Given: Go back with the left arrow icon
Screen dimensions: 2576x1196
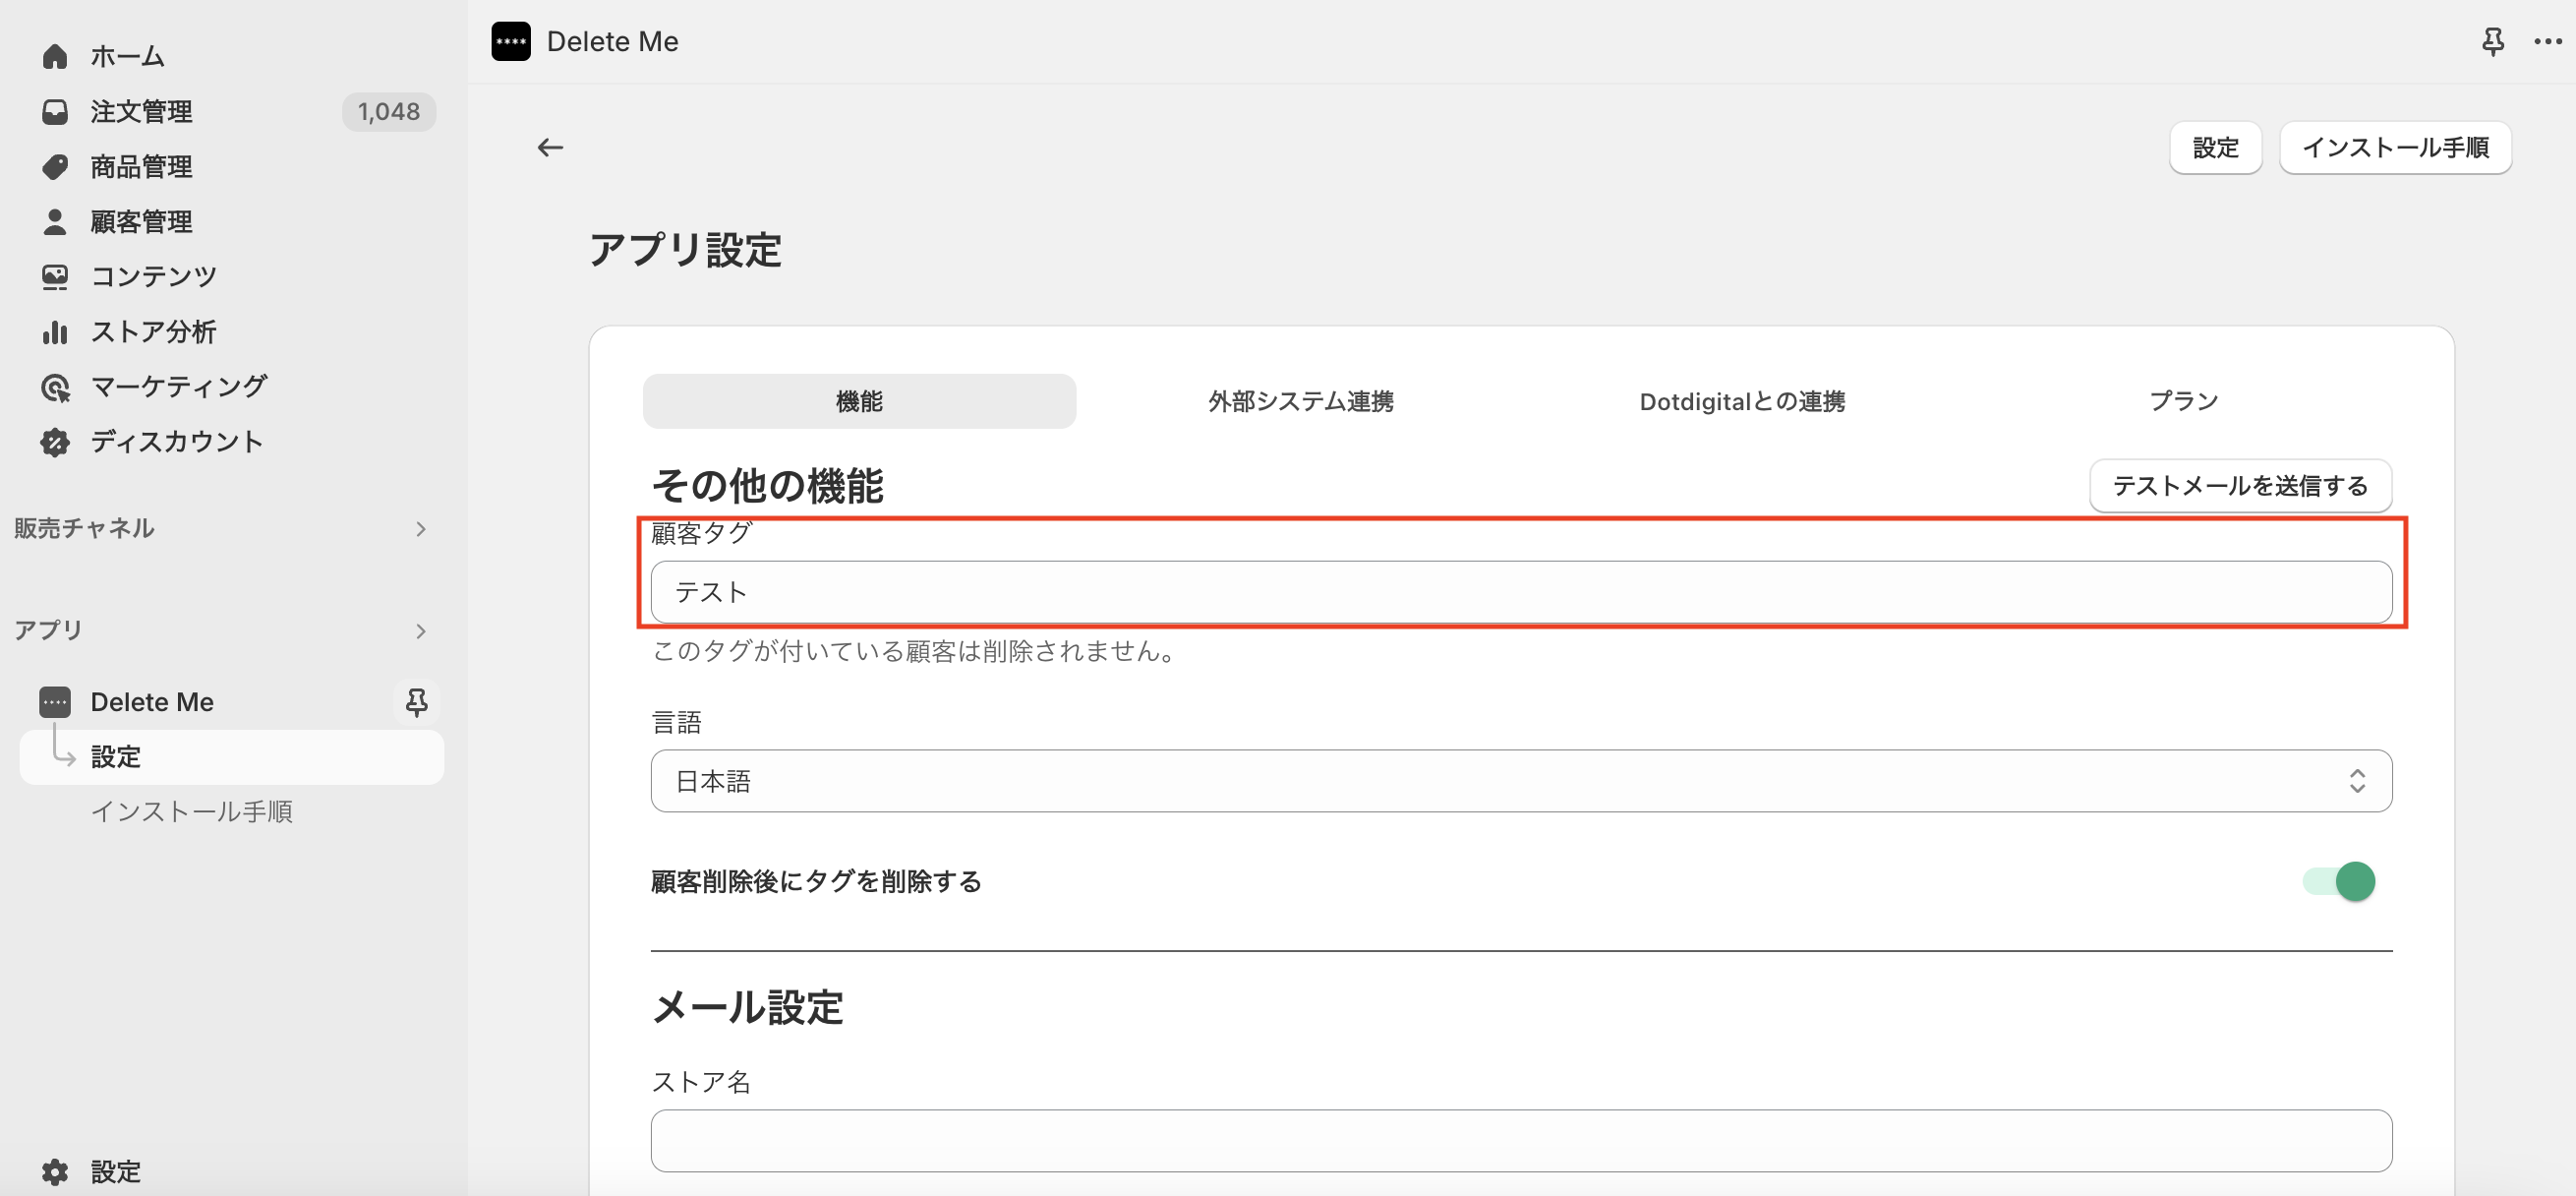Looking at the screenshot, I should point(550,147).
